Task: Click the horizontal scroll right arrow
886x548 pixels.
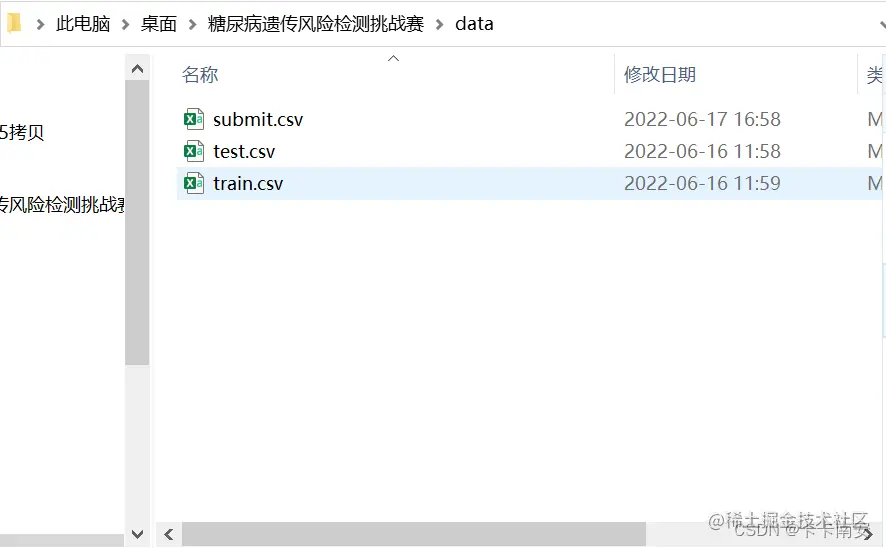Action: (867, 534)
